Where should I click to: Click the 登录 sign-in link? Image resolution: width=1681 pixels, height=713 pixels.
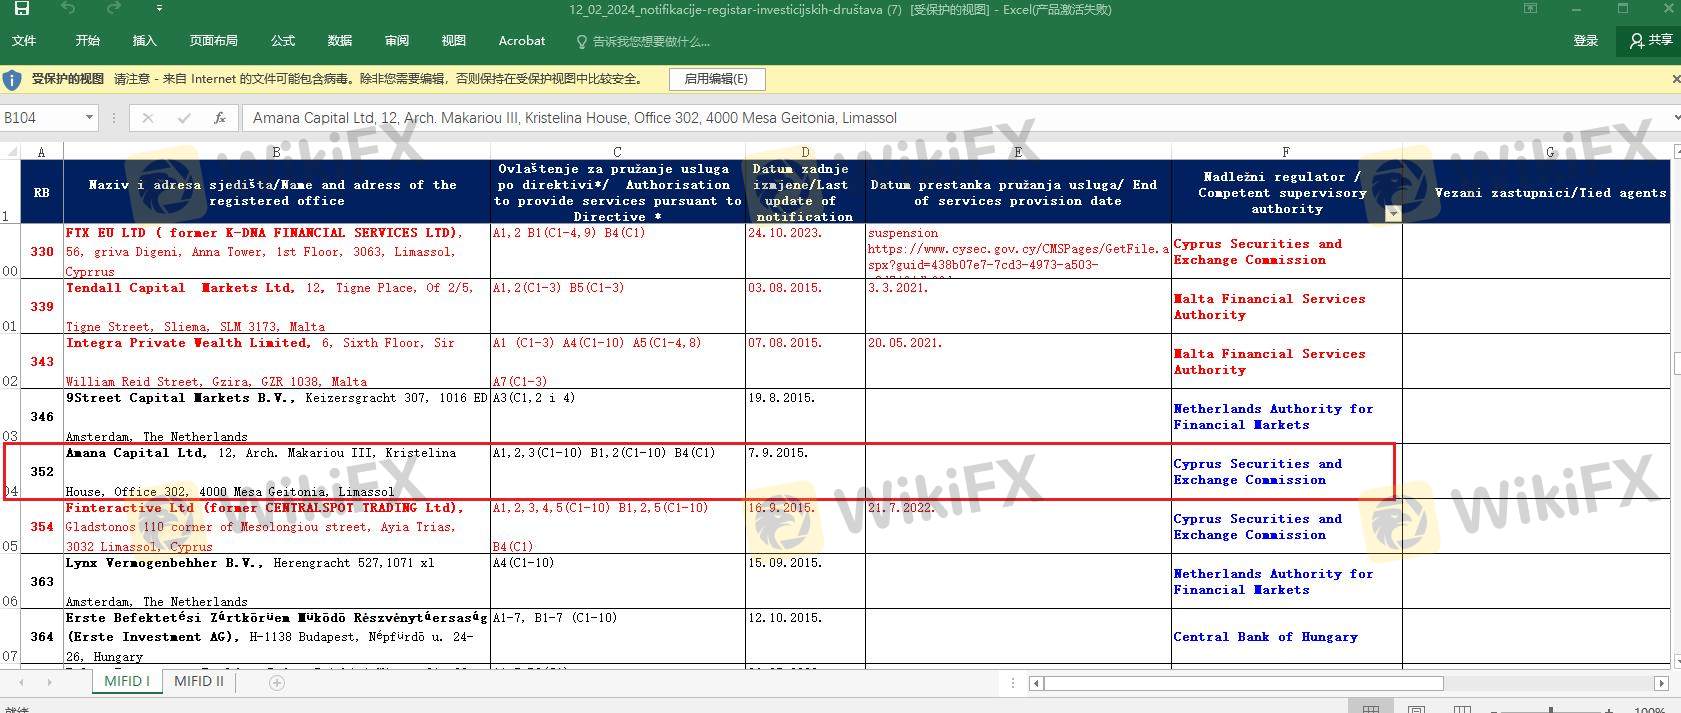[1585, 41]
